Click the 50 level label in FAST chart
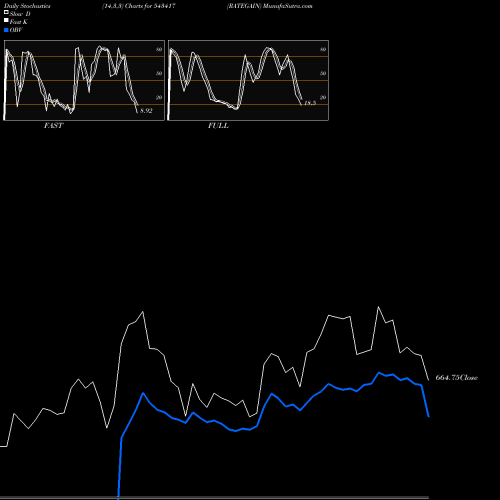The width and height of the screenshot is (500, 500). tap(159, 73)
